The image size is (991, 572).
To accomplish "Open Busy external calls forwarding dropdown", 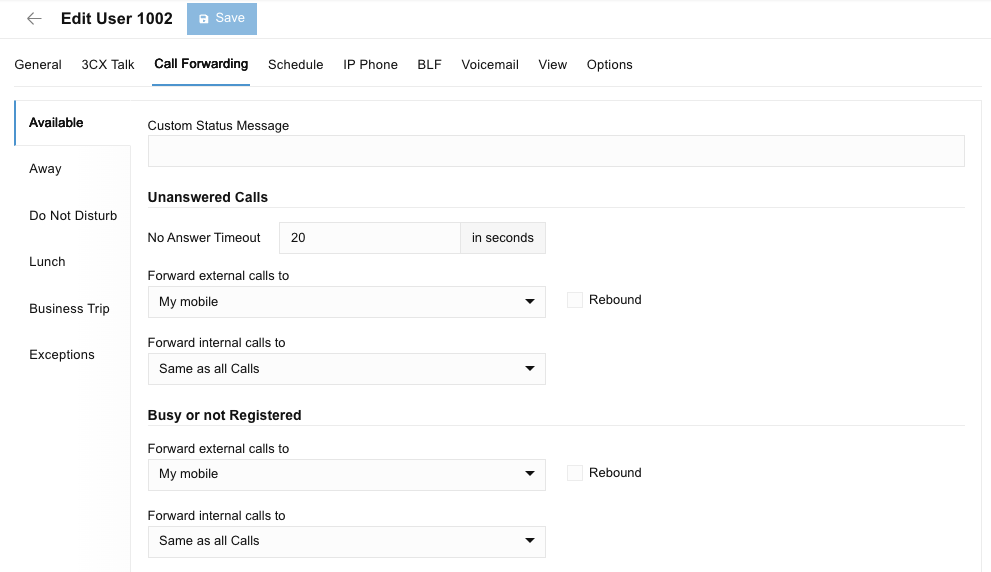I will (346, 474).
